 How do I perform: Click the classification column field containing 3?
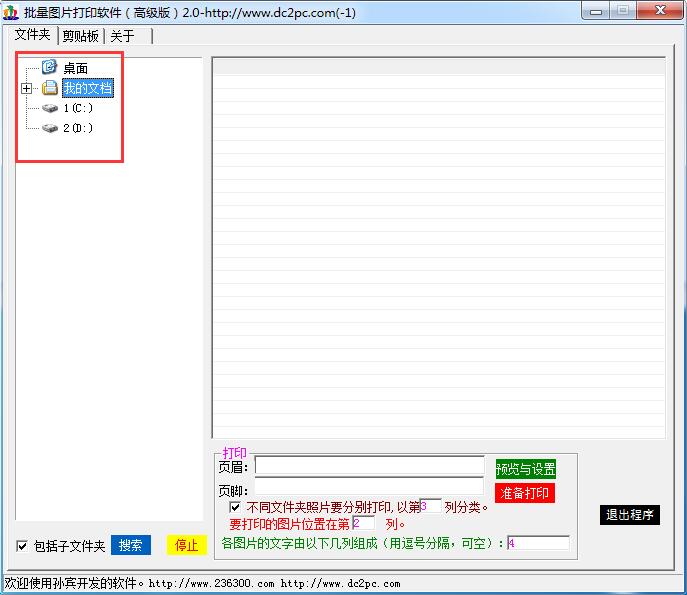pyautogui.click(x=430, y=506)
